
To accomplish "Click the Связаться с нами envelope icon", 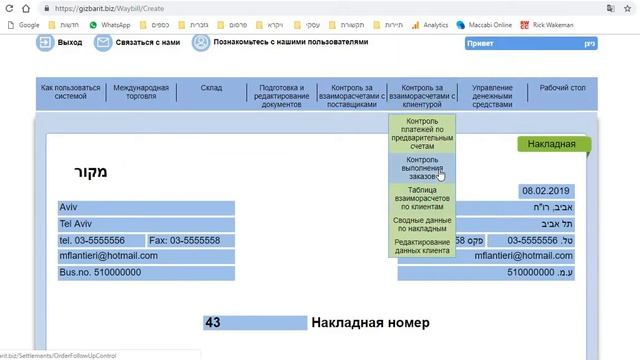I will (103, 42).
